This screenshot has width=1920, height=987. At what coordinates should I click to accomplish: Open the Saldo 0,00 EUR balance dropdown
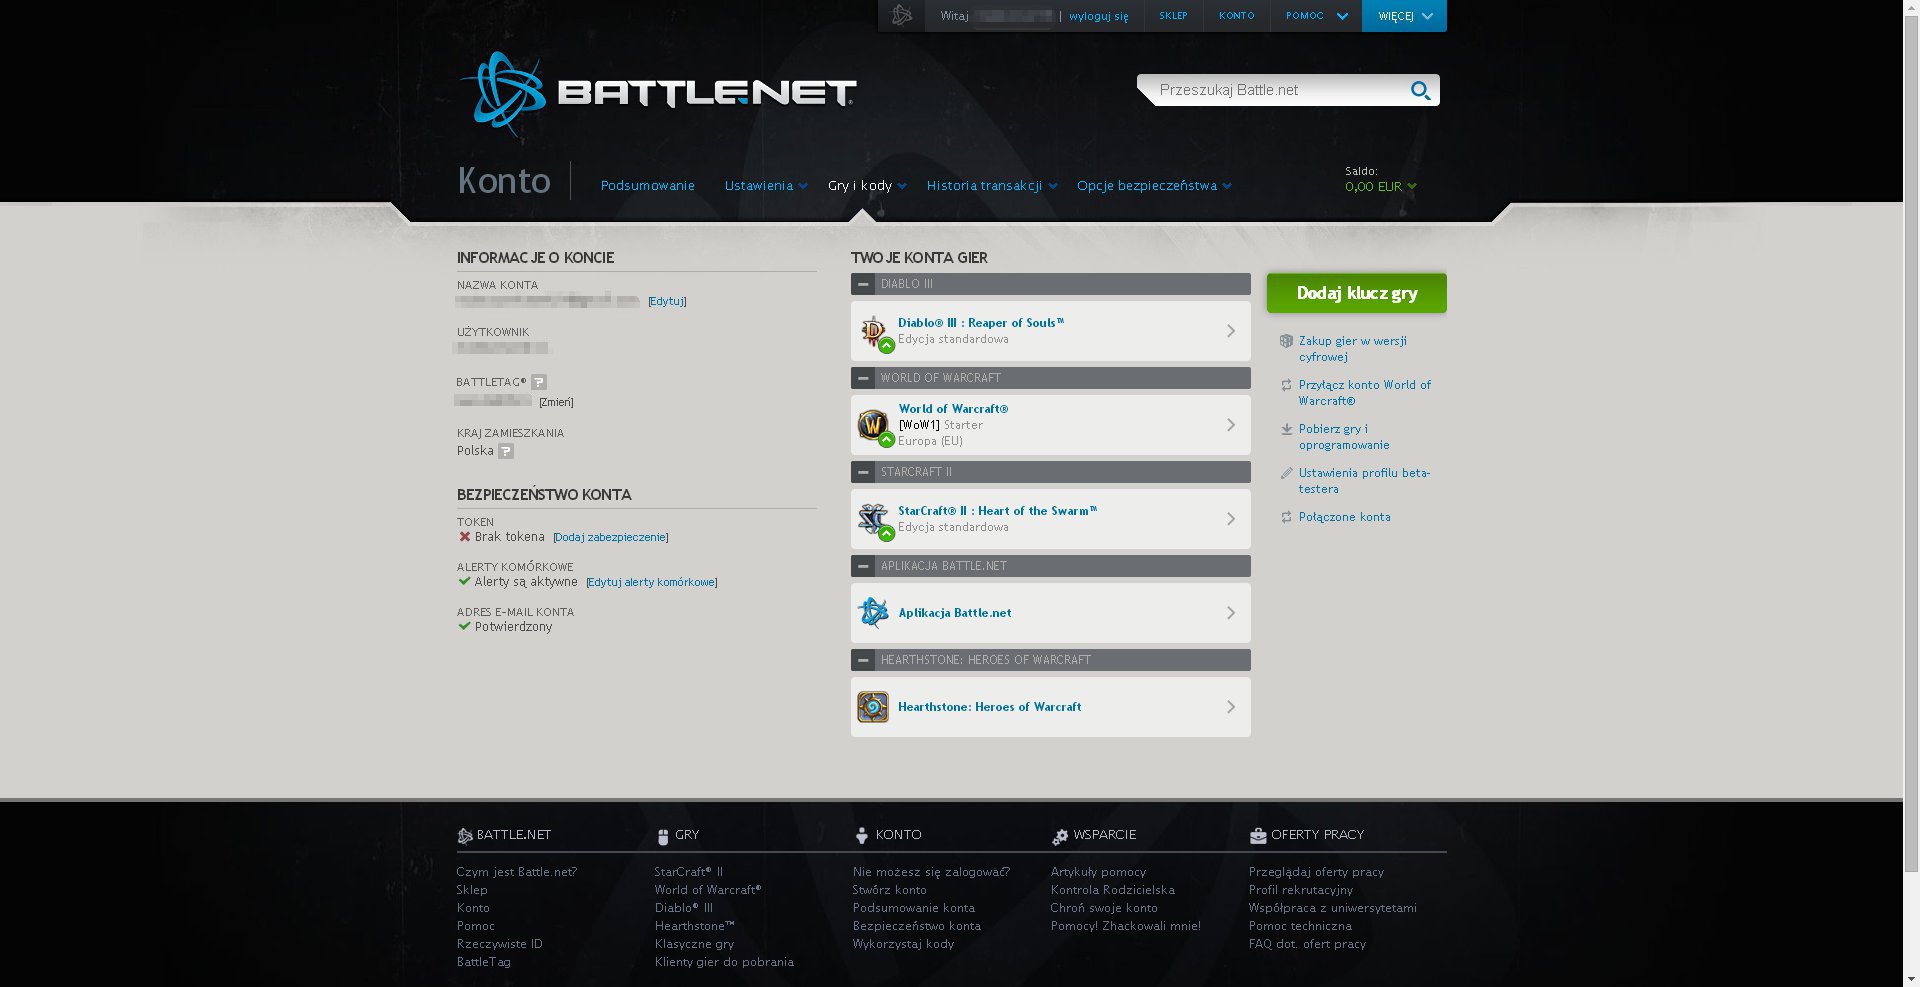pos(1381,187)
